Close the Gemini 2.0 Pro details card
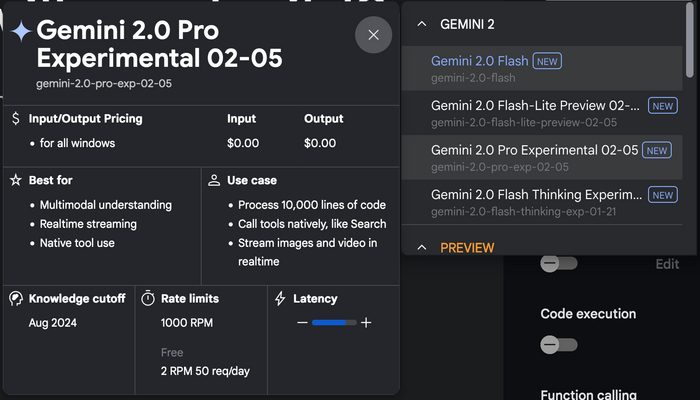This screenshot has height=400, width=700. (373, 35)
